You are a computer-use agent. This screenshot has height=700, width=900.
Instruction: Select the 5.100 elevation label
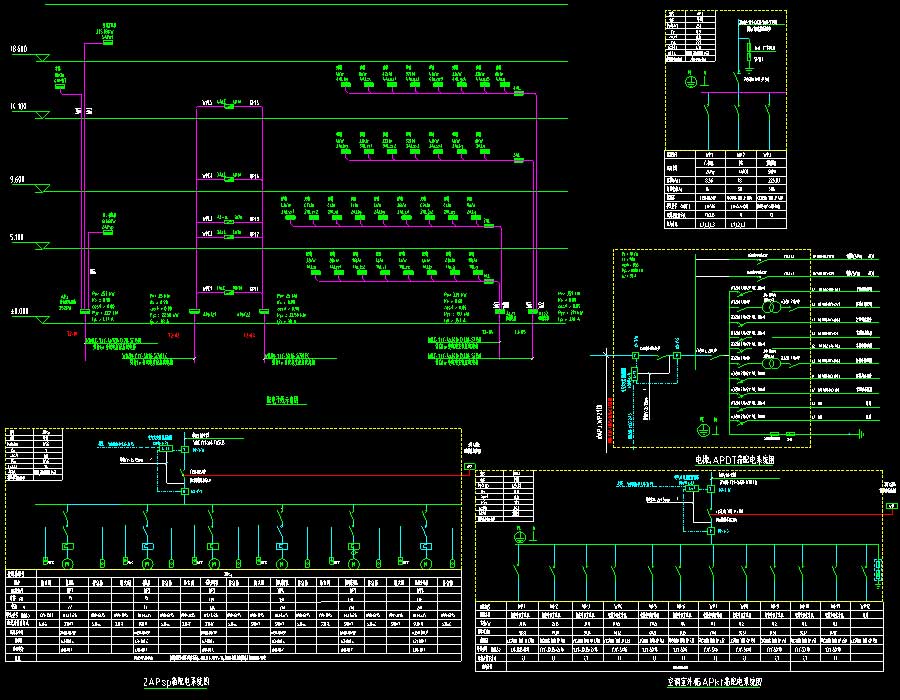tap(17, 238)
